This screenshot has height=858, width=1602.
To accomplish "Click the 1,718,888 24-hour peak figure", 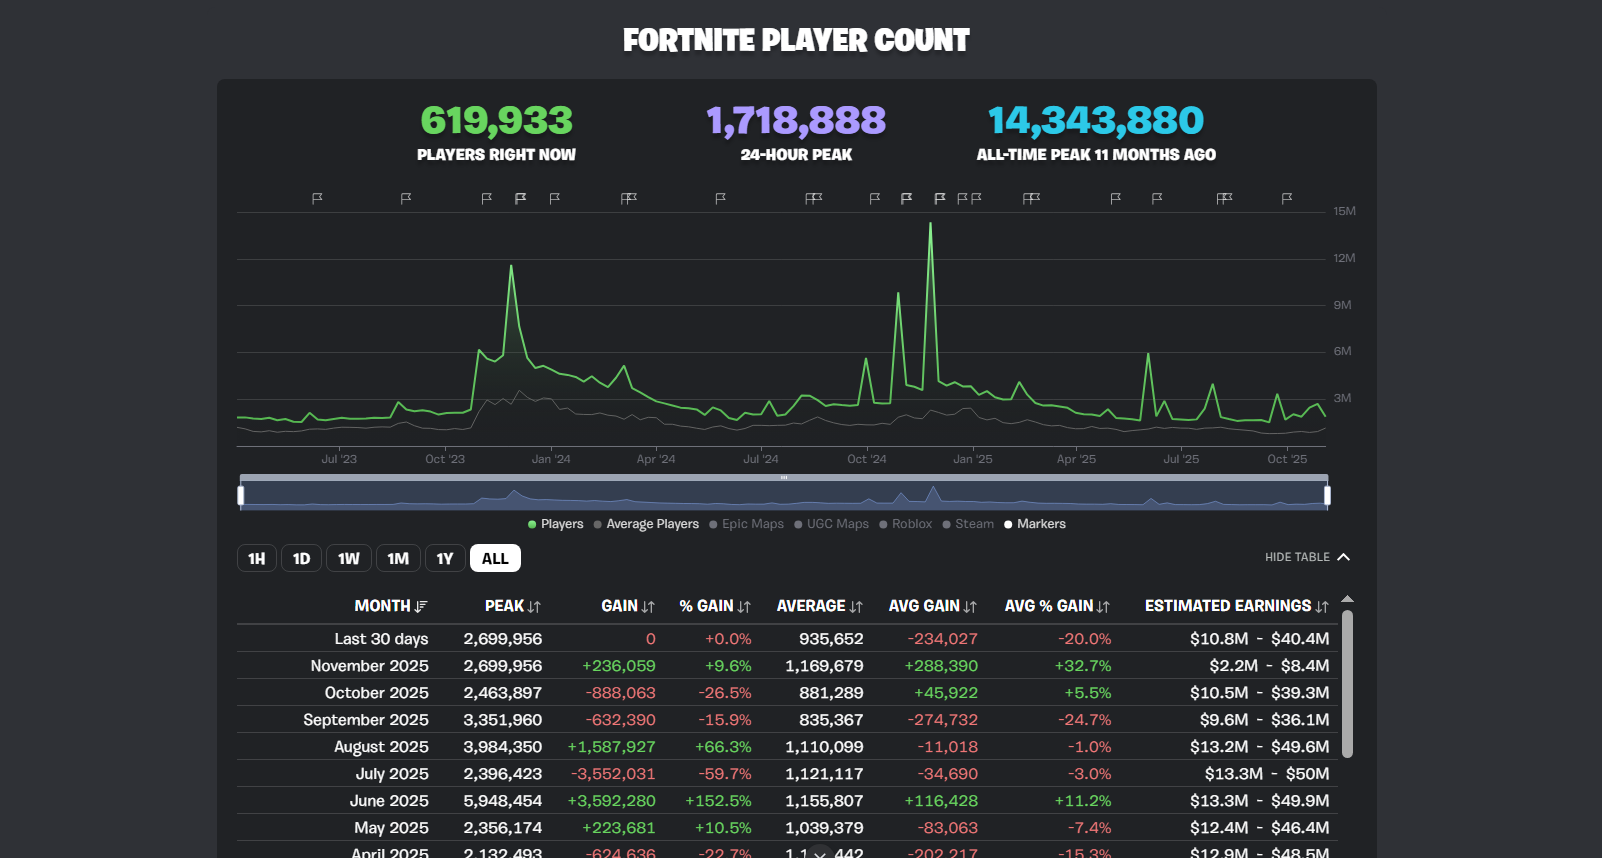I will coord(796,120).
